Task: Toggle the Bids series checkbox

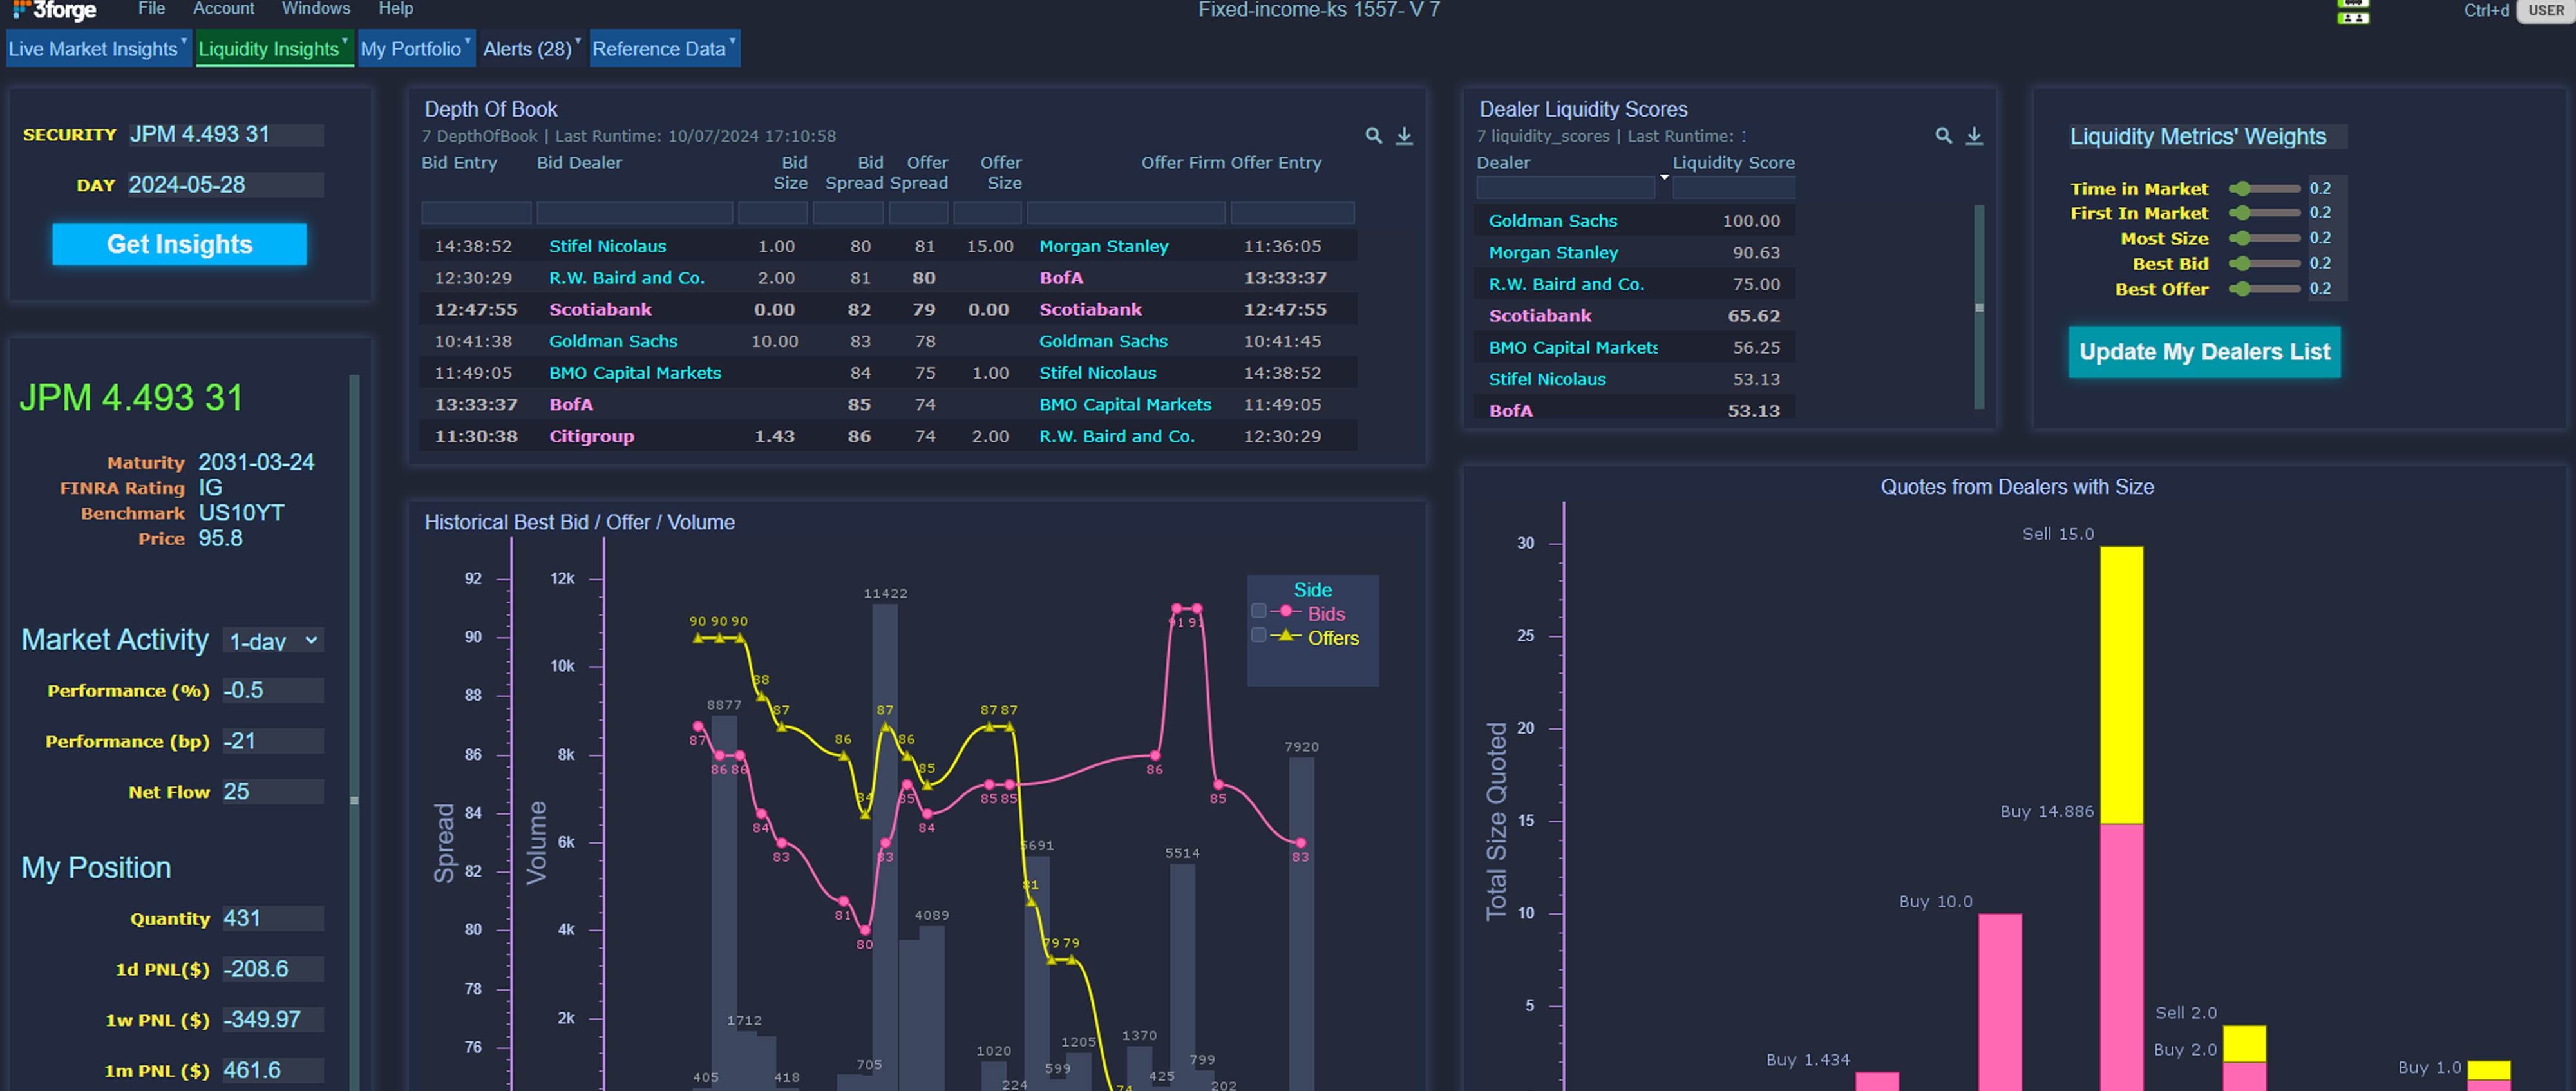Action: pos(1259,611)
